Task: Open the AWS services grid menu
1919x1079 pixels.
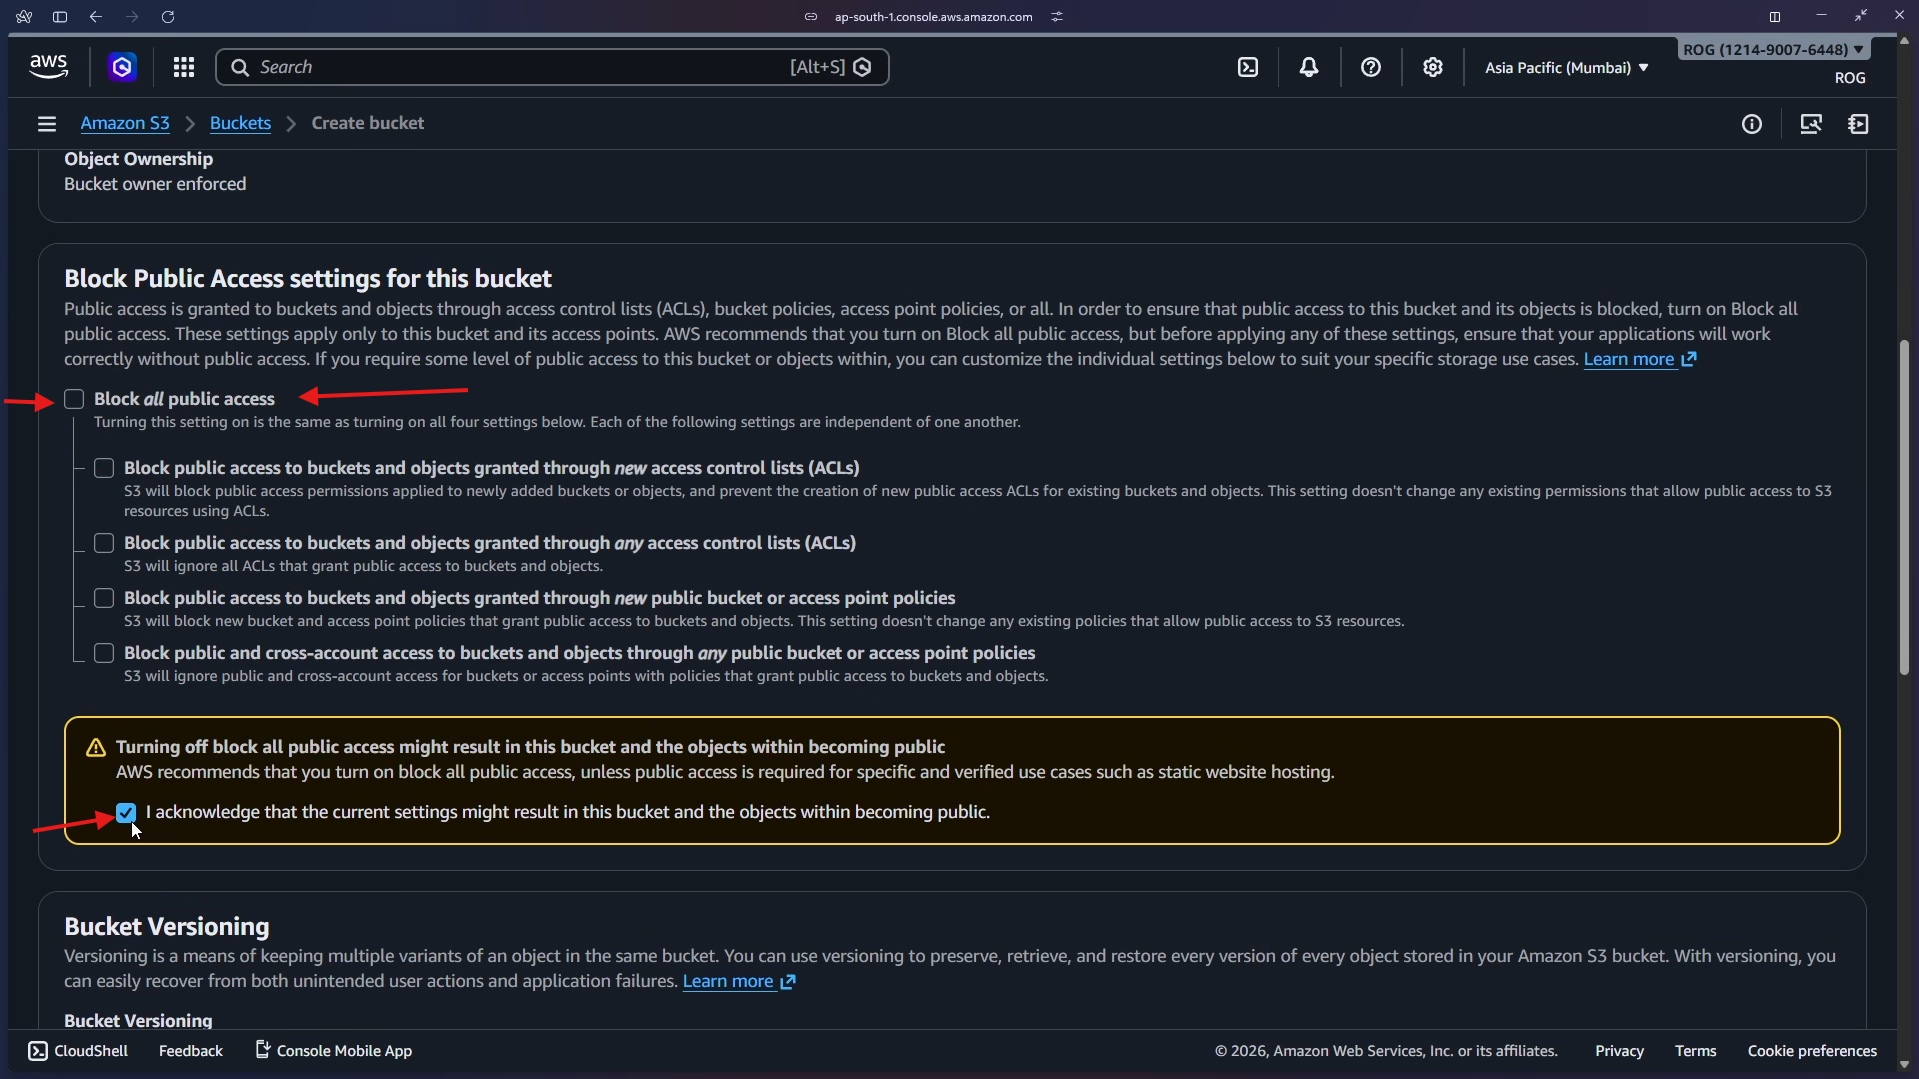Action: [183, 67]
